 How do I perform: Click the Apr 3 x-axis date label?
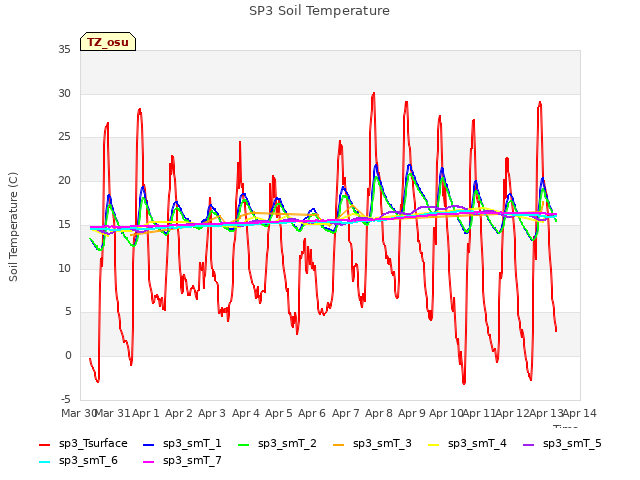coord(212,413)
